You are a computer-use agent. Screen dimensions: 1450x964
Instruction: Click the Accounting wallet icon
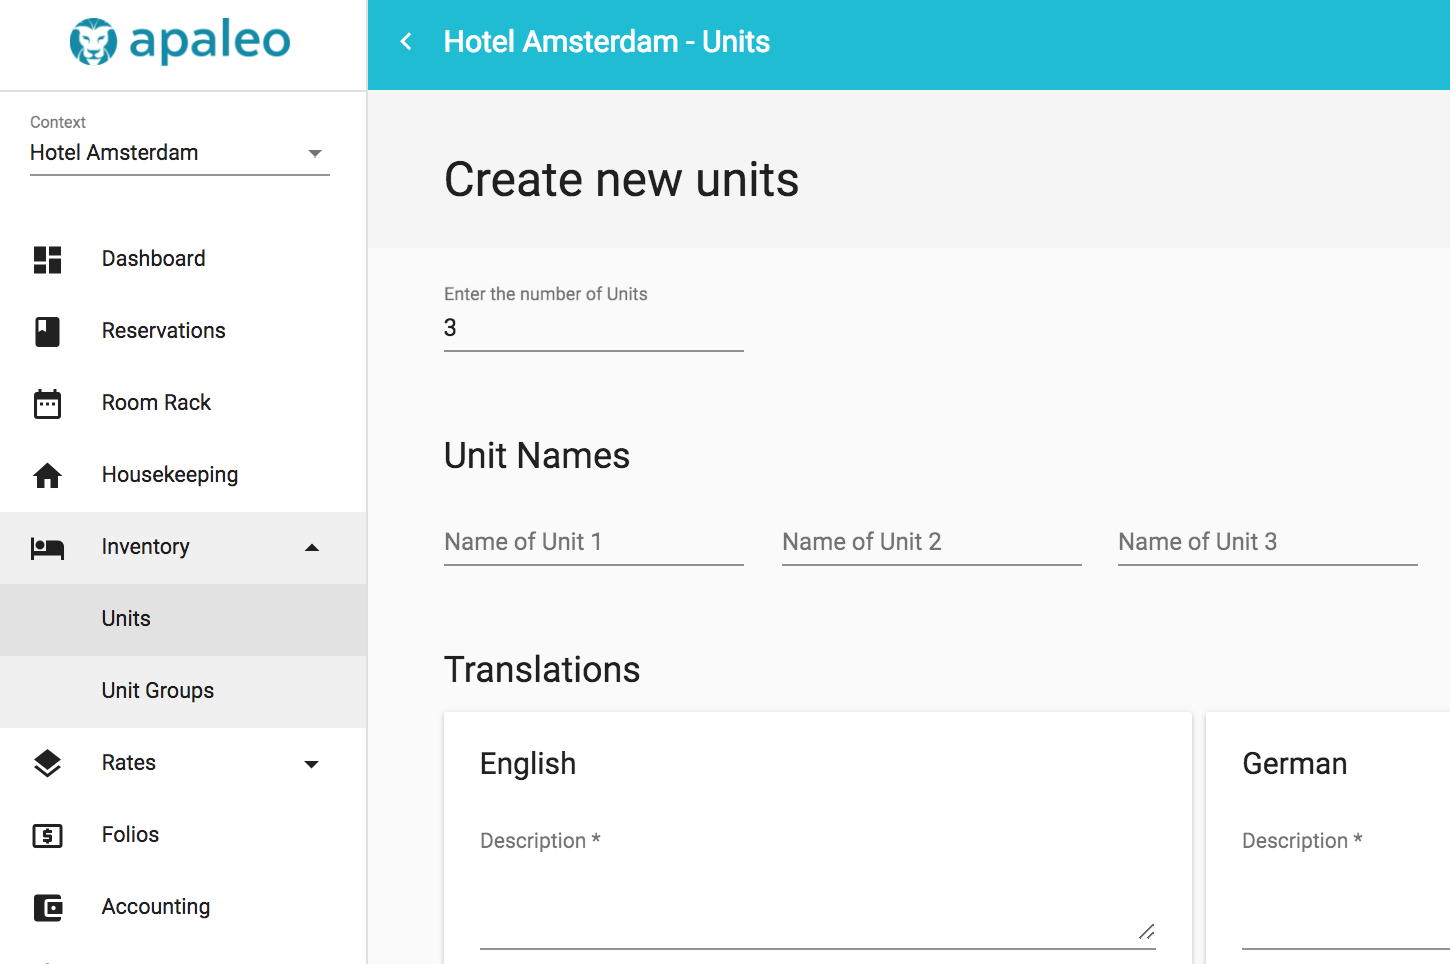point(47,907)
